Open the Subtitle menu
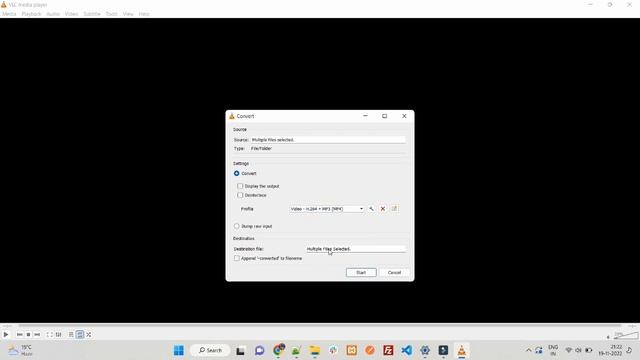Screen dimensions: 640x360 tap(92, 14)
